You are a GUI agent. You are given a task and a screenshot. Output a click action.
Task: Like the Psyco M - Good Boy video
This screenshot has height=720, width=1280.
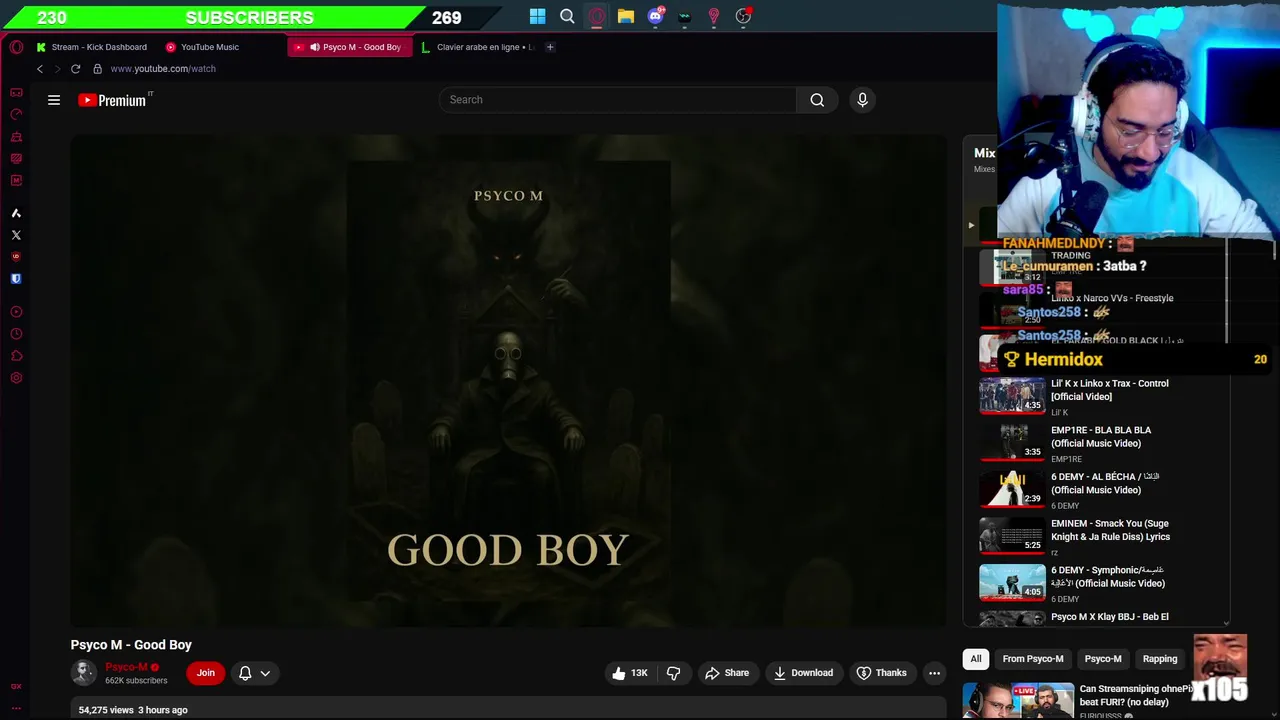click(x=629, y=673)
